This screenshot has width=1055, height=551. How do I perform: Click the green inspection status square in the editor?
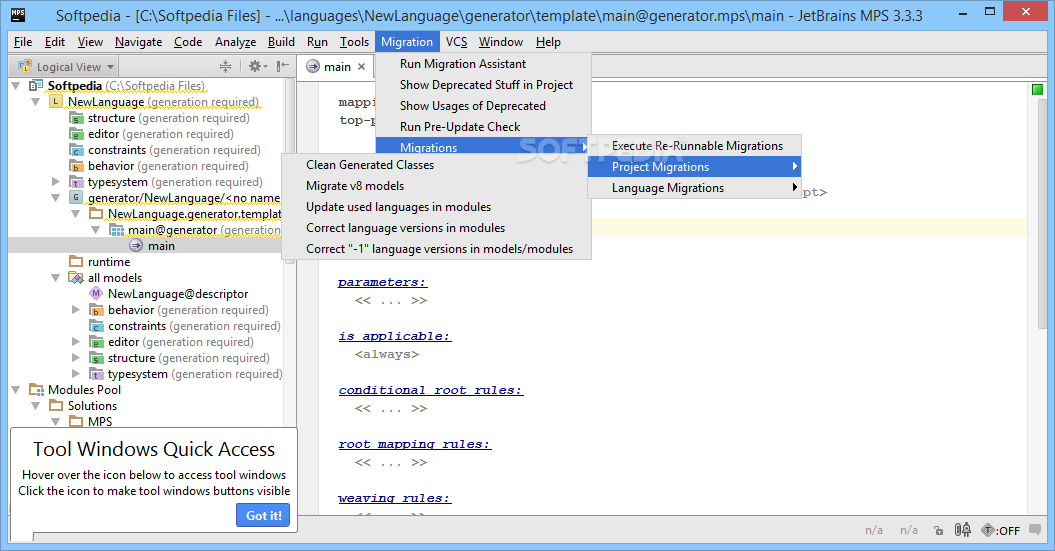[1037, 89]
